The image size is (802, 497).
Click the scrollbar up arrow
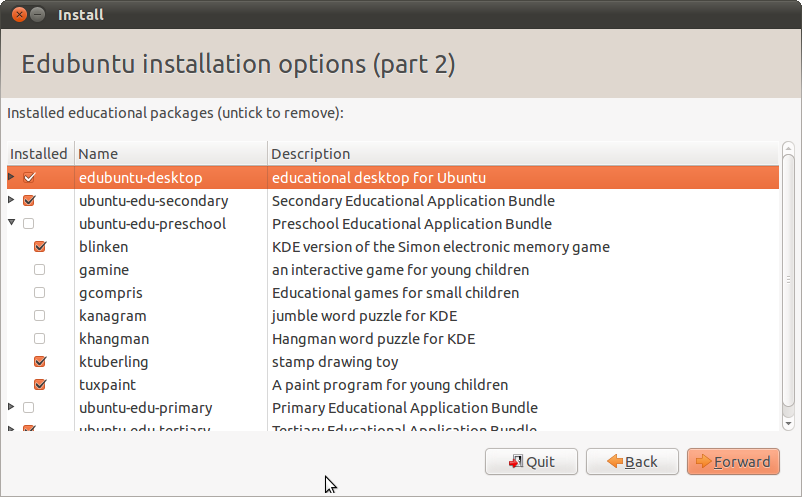coord(788,148)
